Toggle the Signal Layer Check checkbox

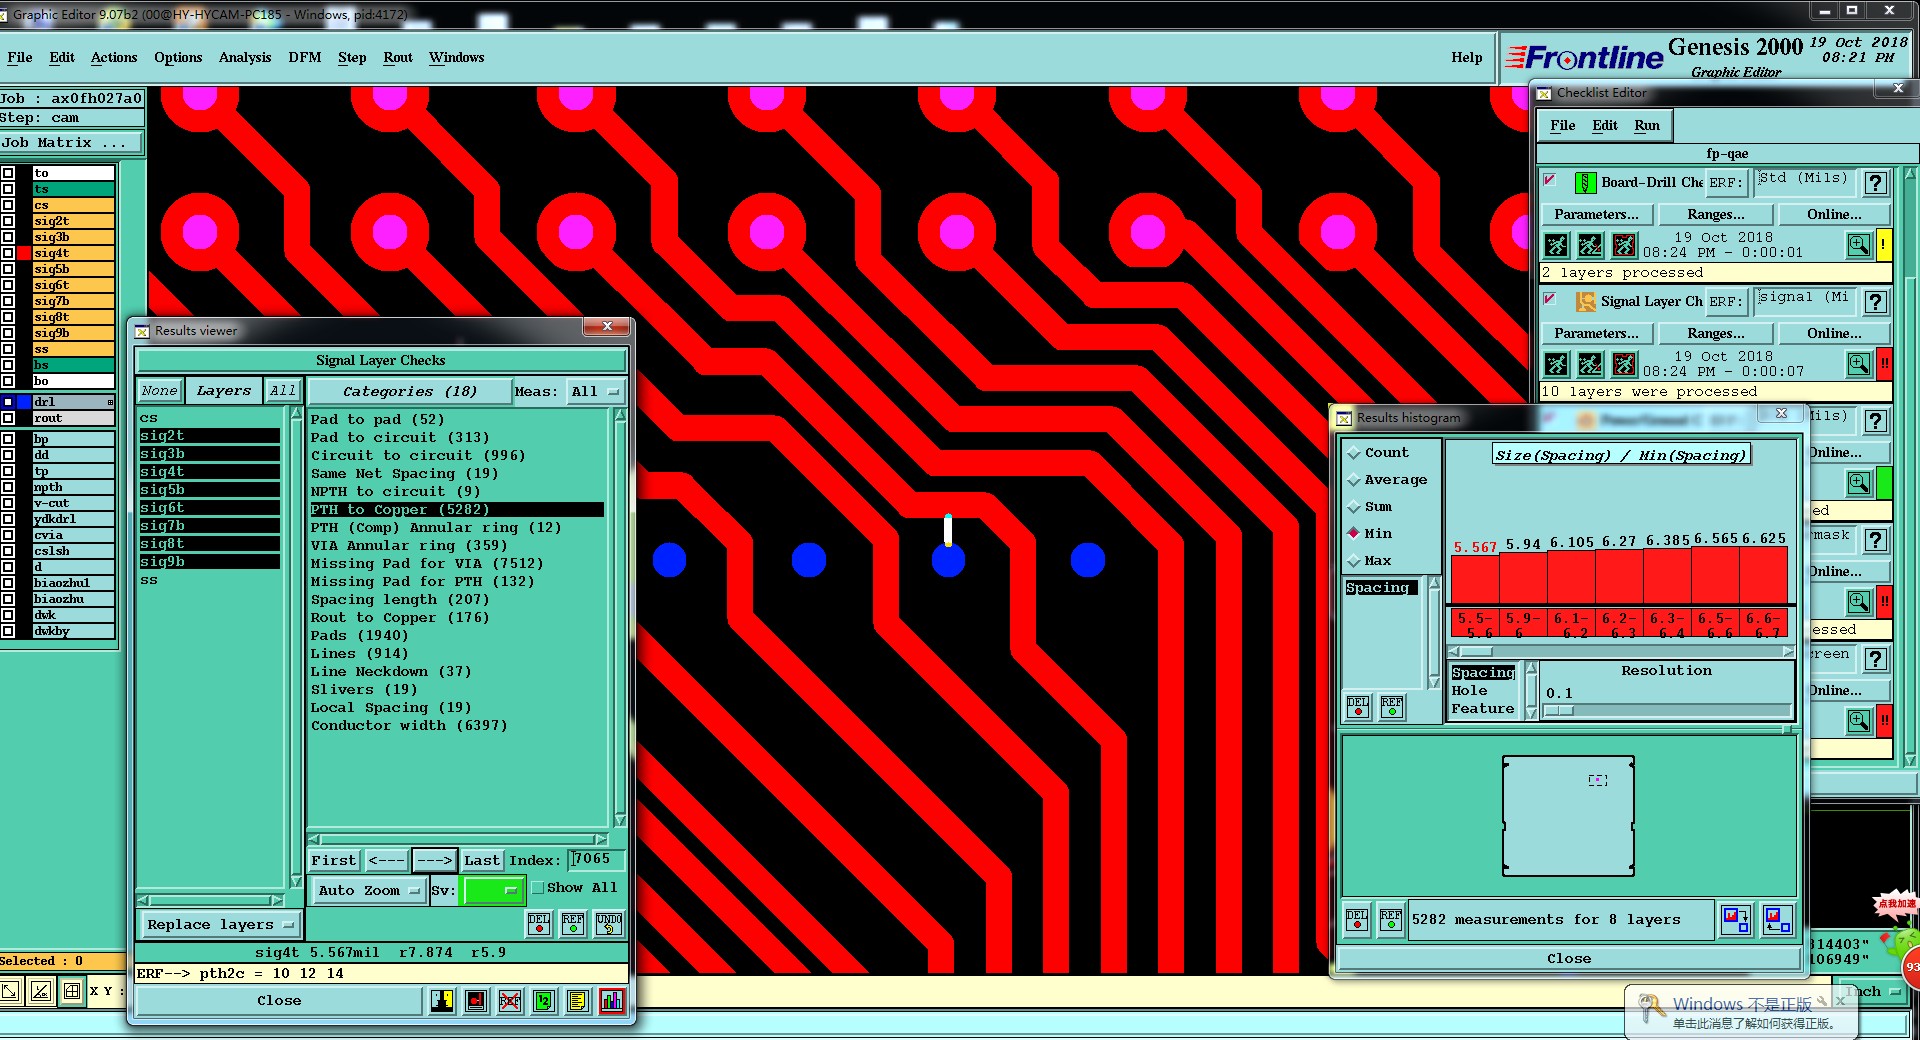pos(1550,300)
